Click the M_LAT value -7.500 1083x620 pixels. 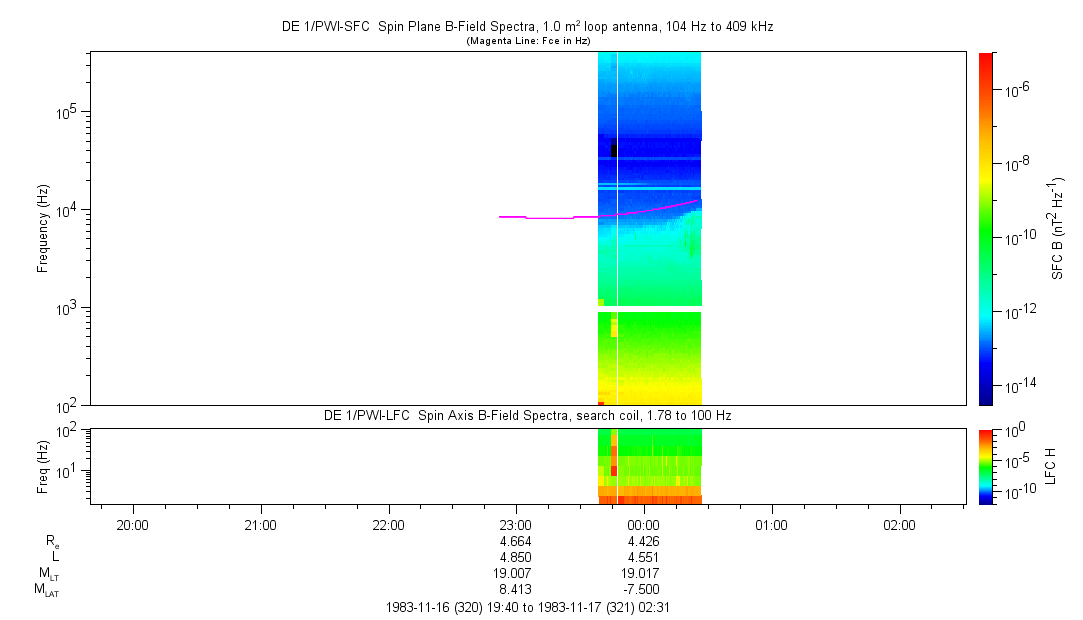[642, 589]
